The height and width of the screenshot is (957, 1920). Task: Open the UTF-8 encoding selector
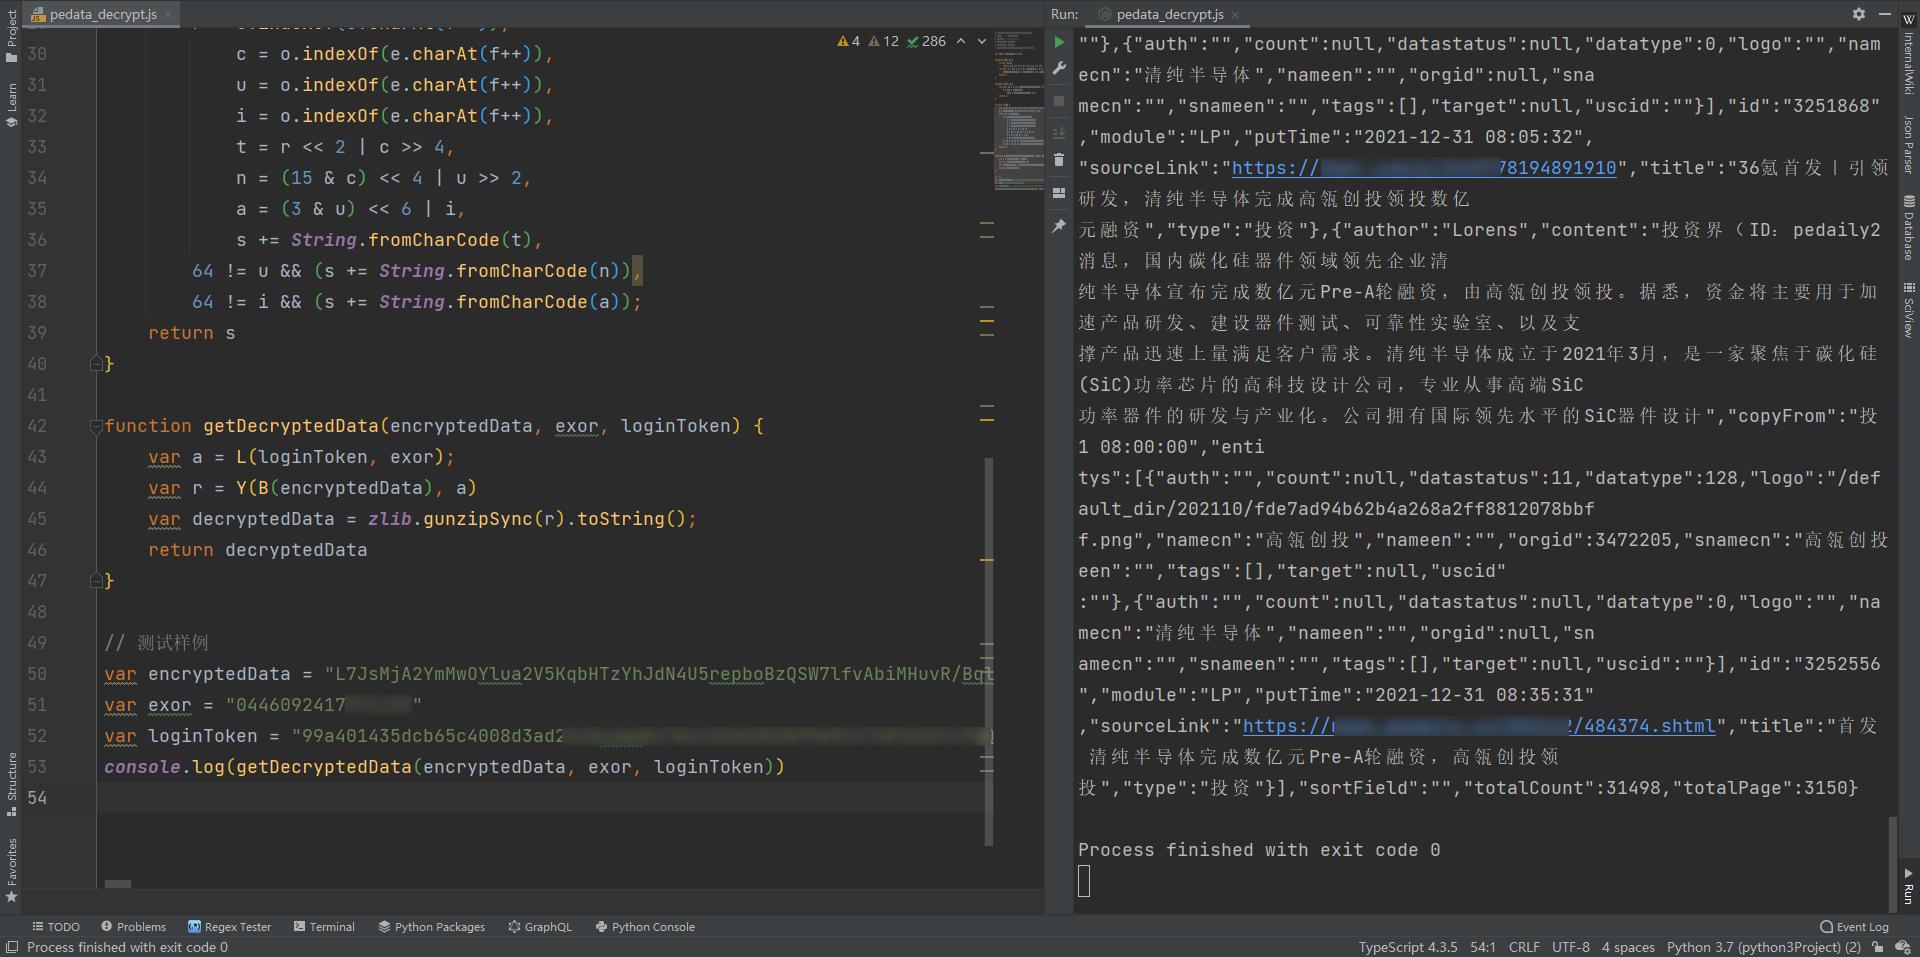click(1570, 947)
